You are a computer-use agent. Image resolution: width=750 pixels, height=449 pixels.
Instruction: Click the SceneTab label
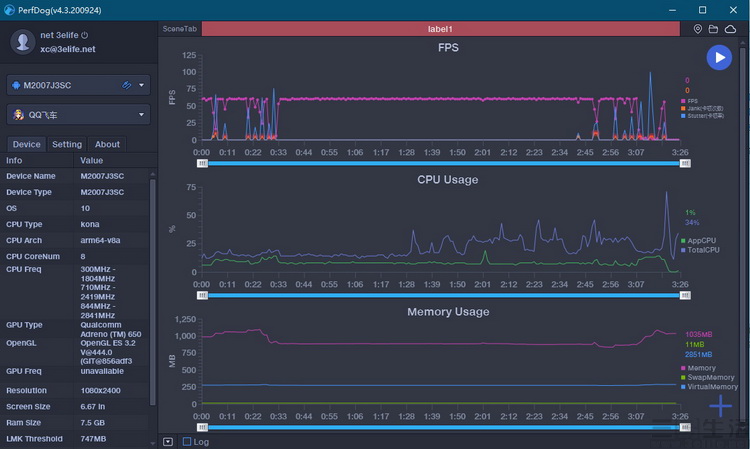click(x=179, y=29)
